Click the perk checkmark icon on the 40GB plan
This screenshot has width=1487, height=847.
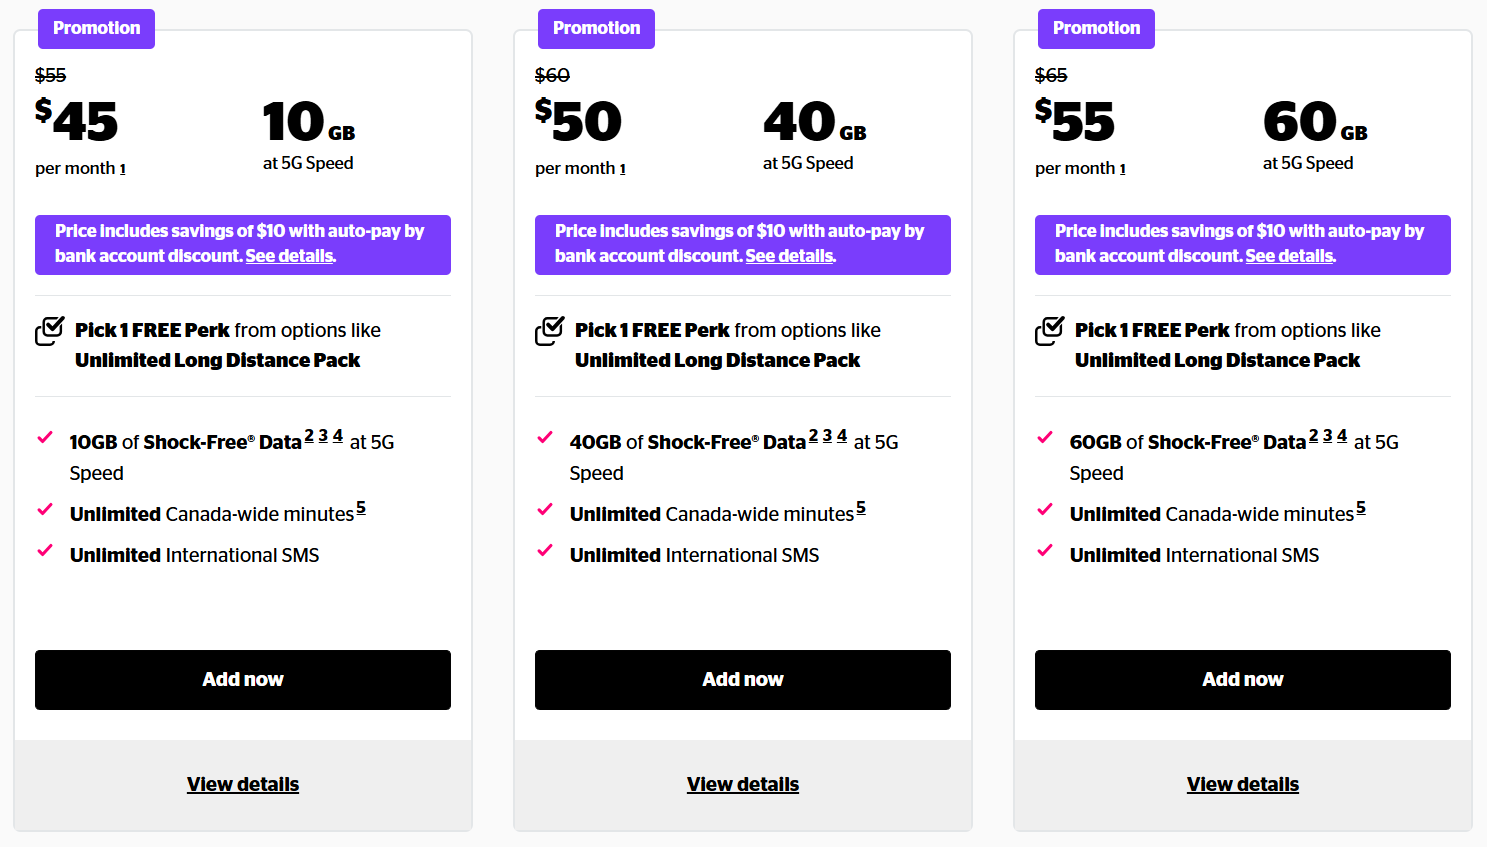[550, 330]
